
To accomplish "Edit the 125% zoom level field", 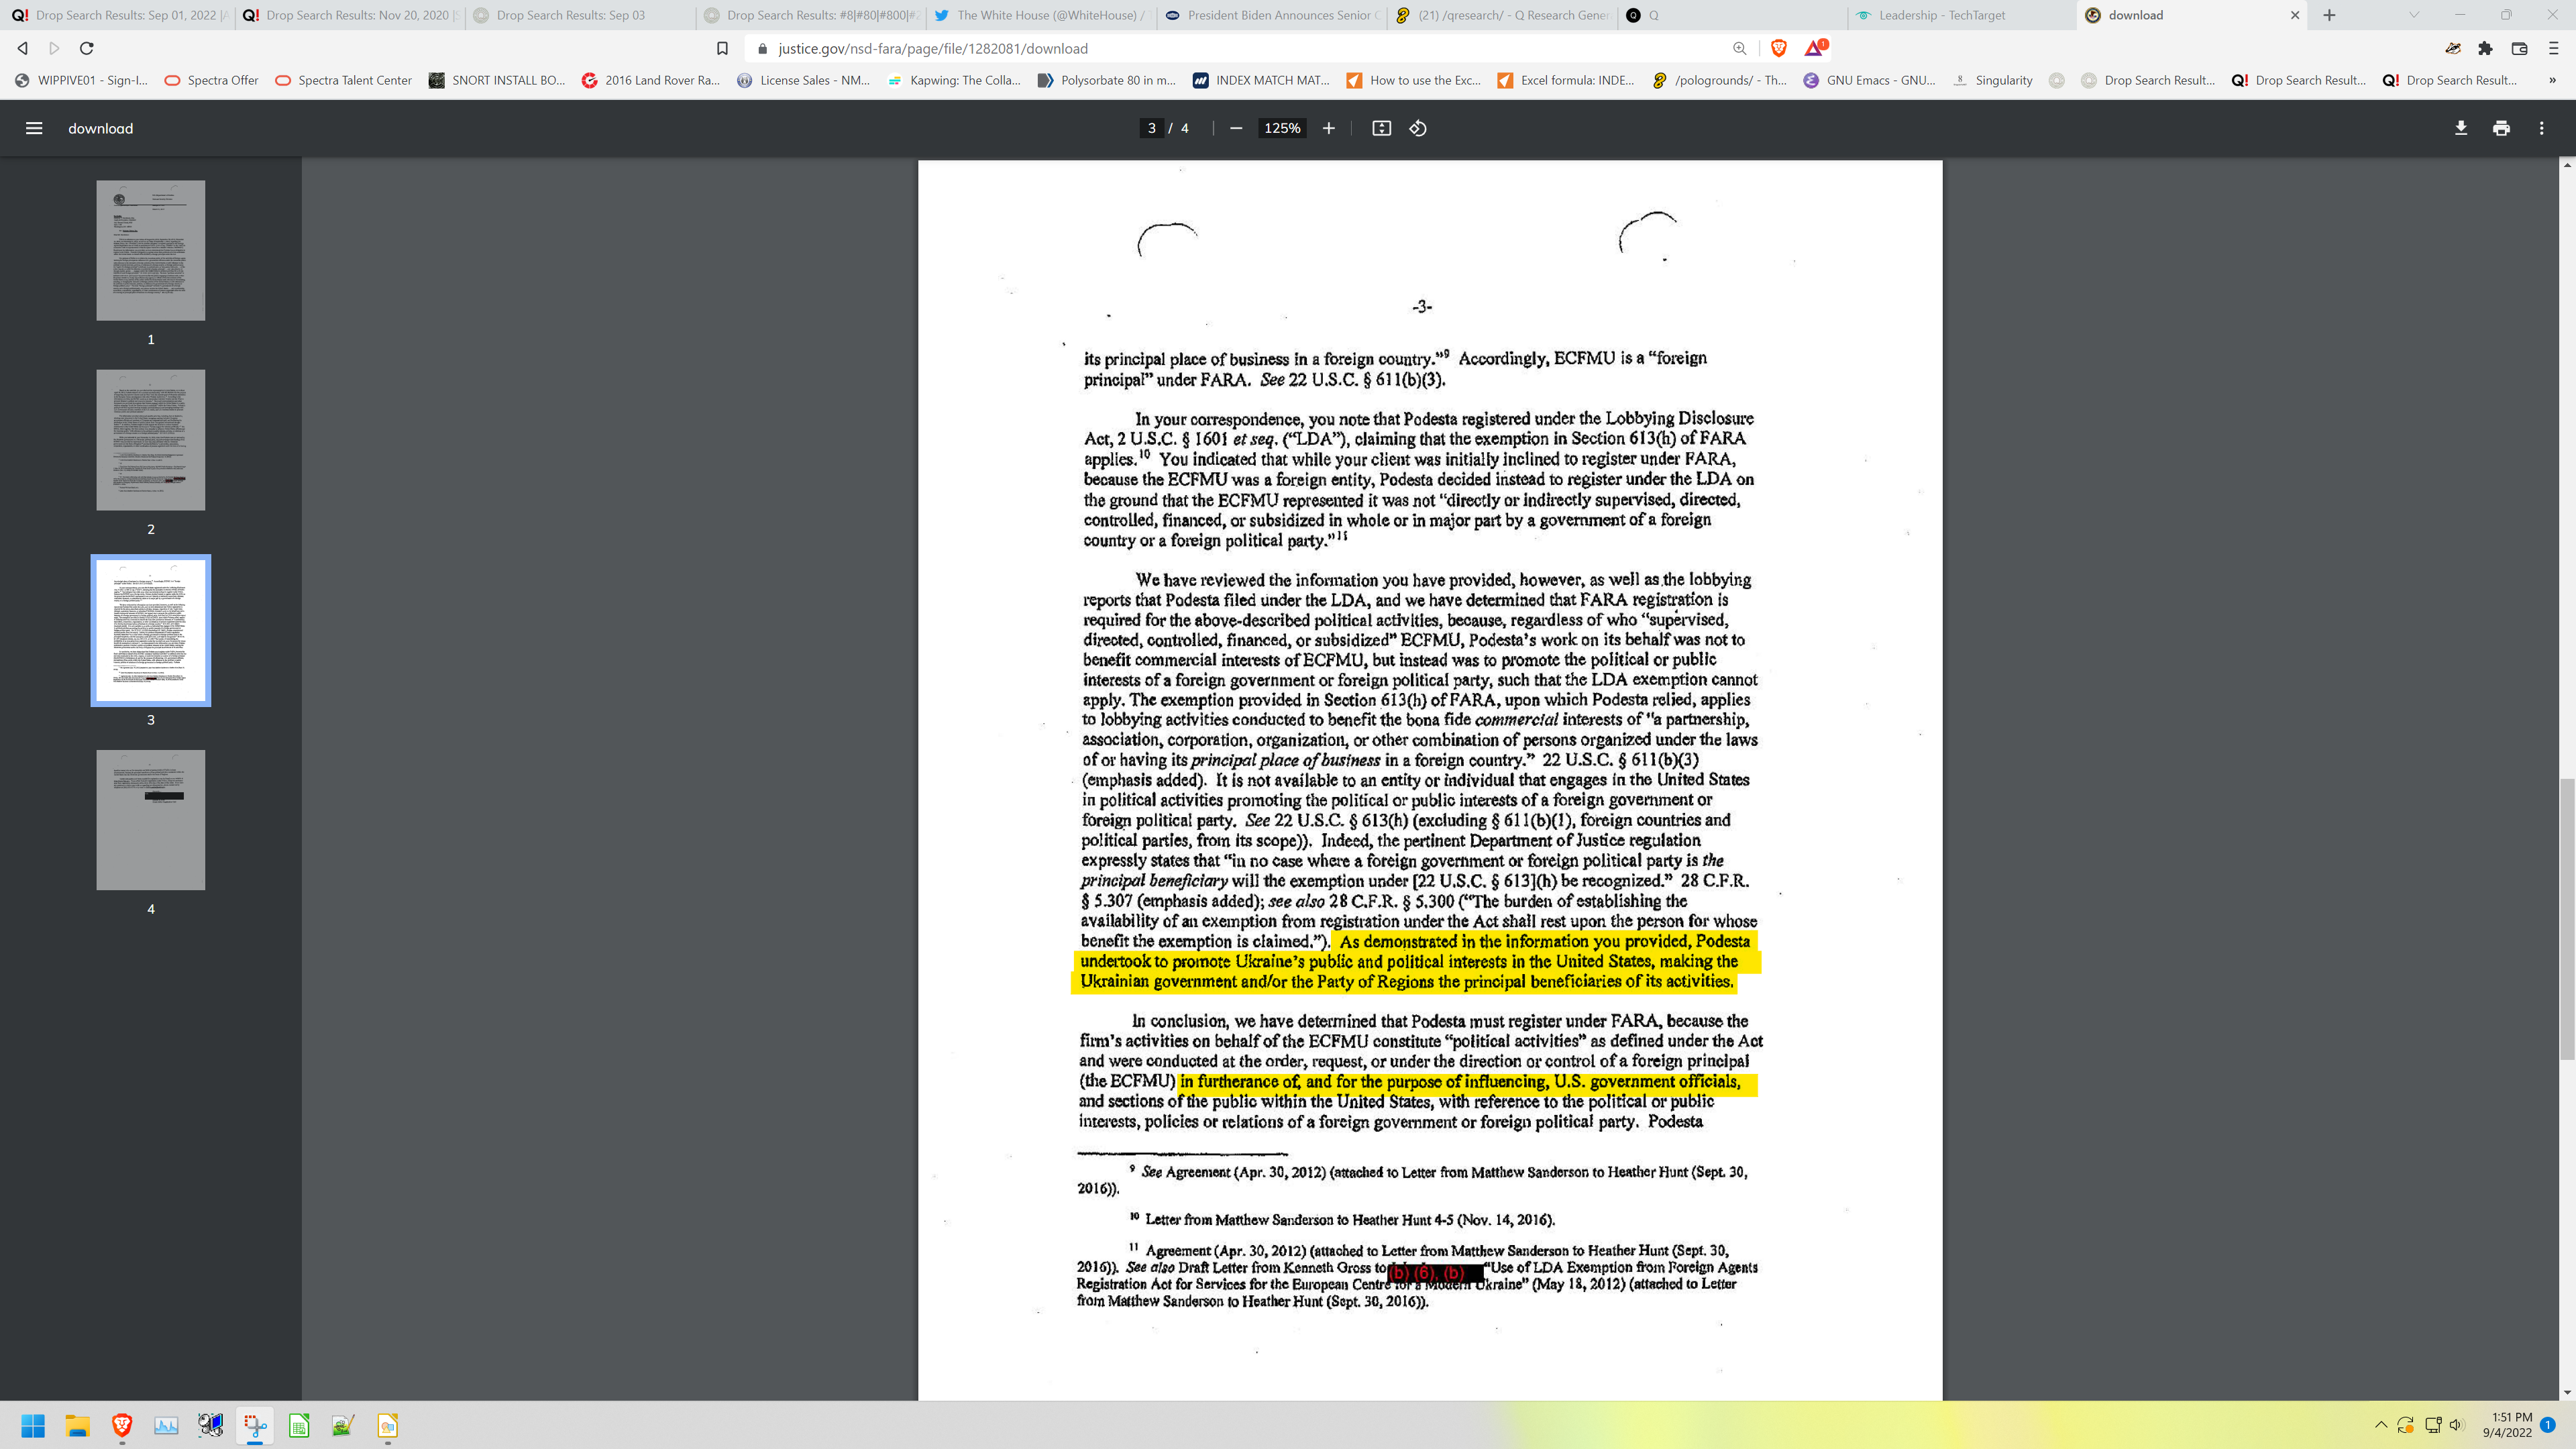I will 1282,128.
